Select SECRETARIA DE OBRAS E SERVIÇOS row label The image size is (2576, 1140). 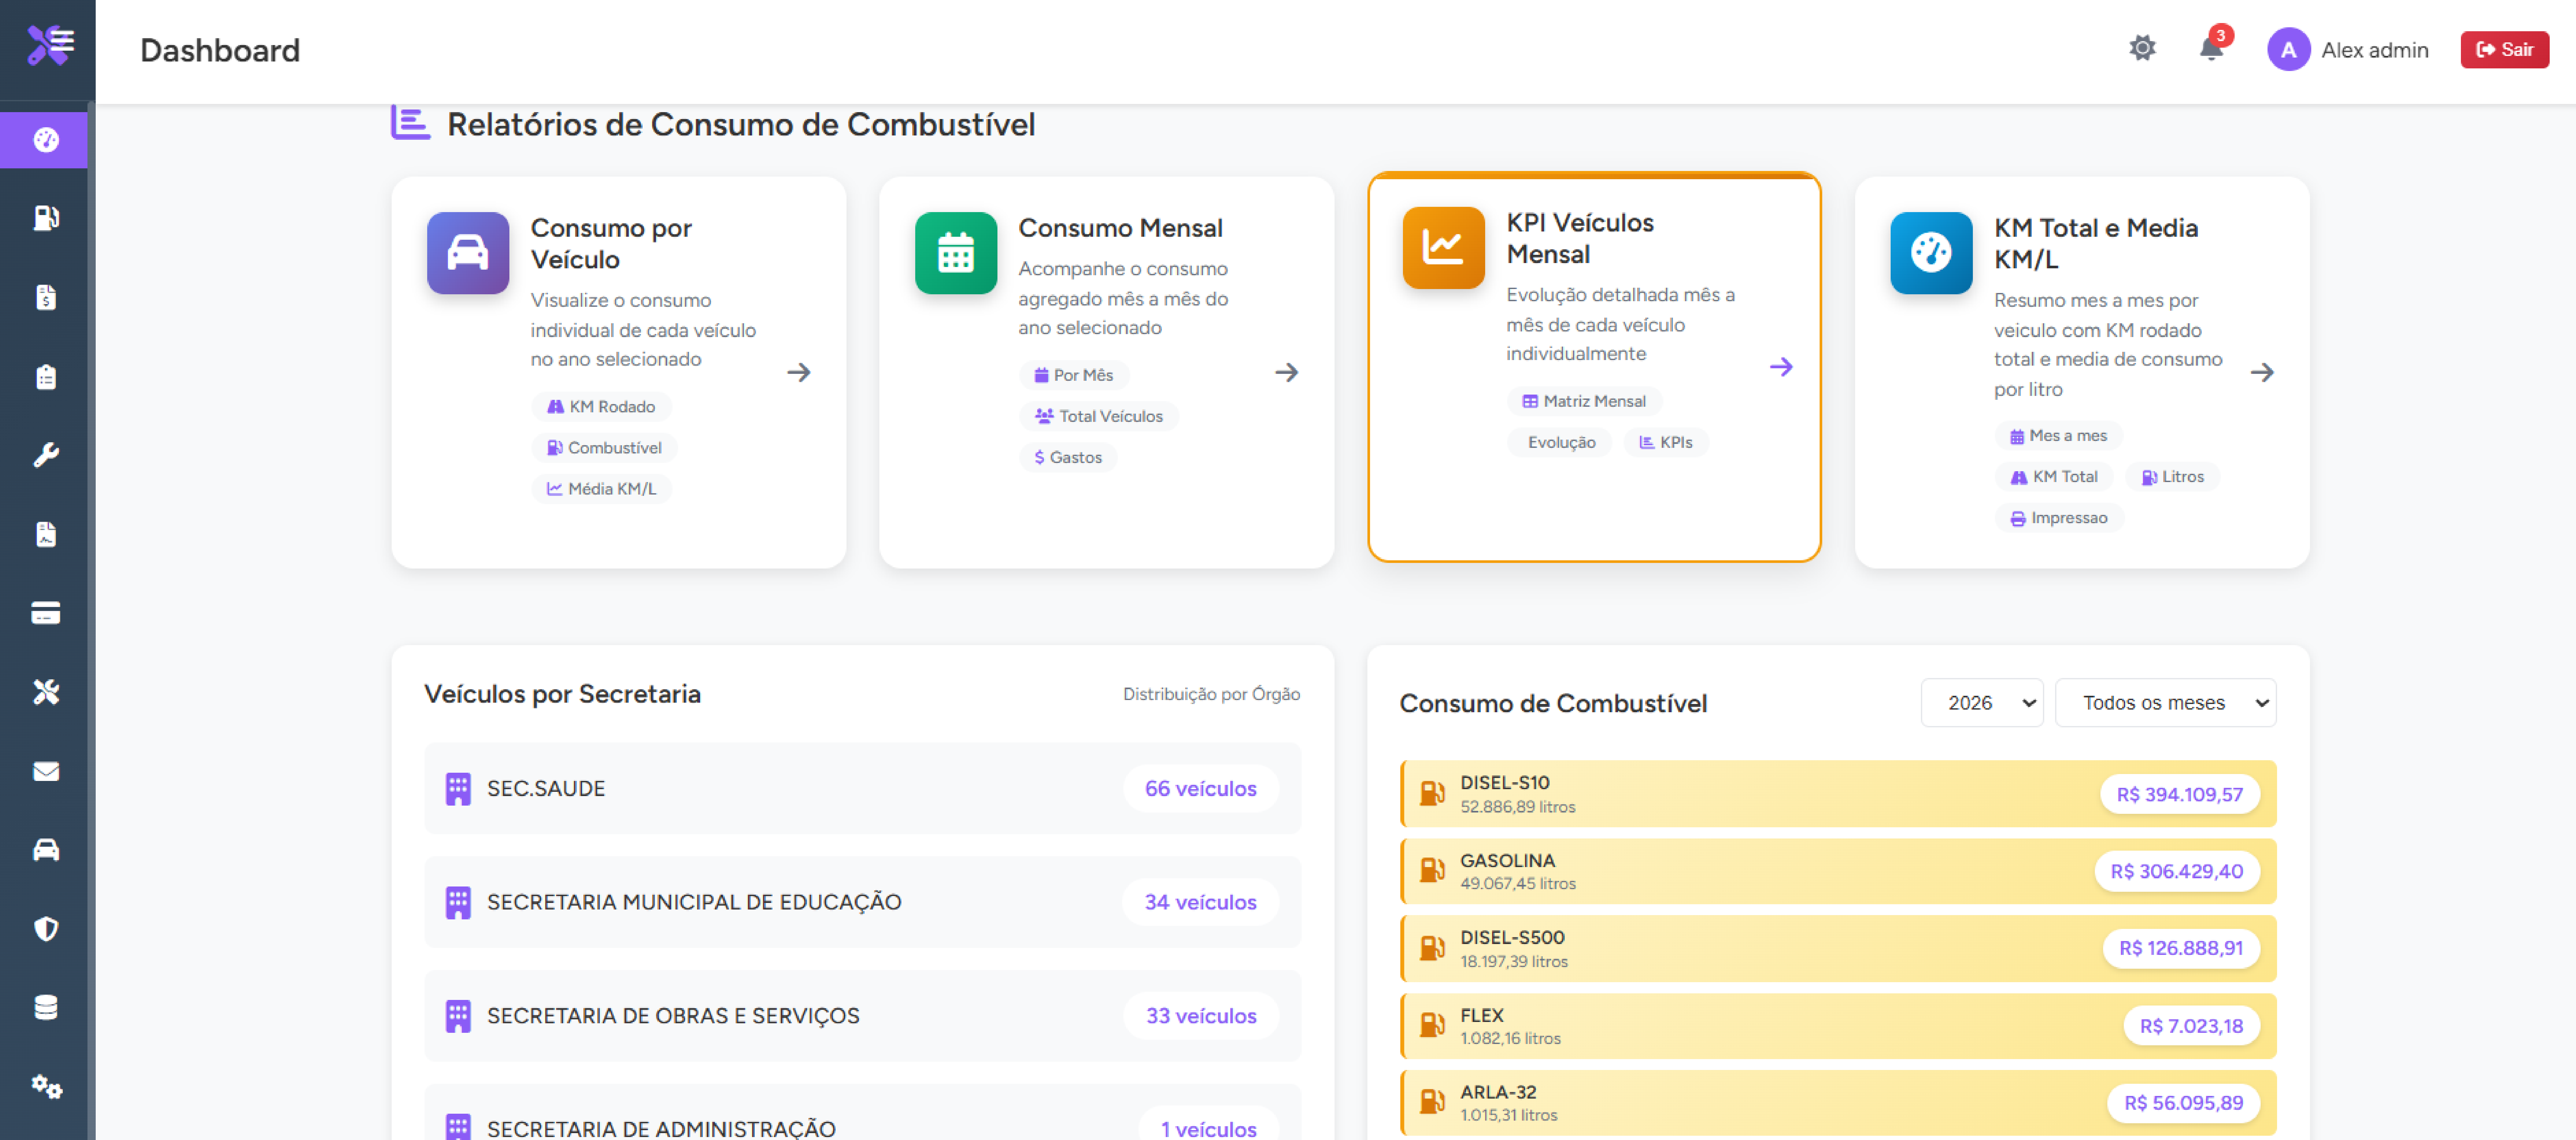coord(673,1016)
